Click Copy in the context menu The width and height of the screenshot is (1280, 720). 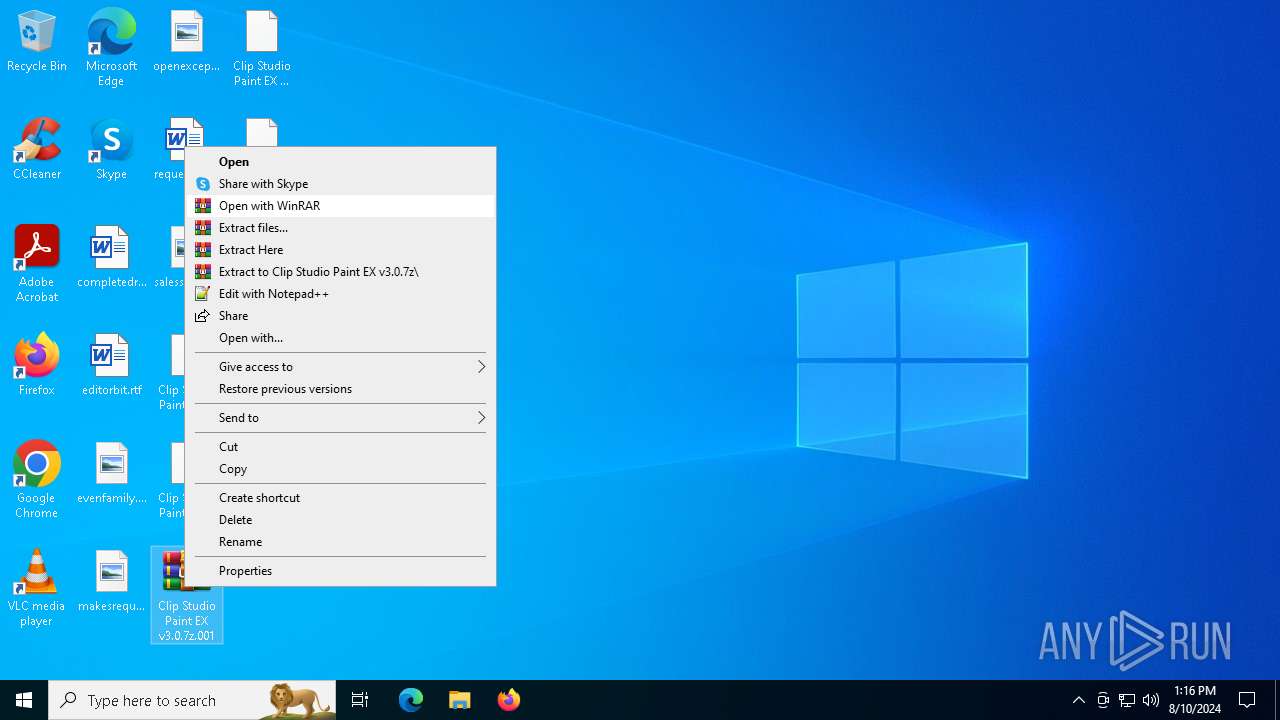click(340, 469)
